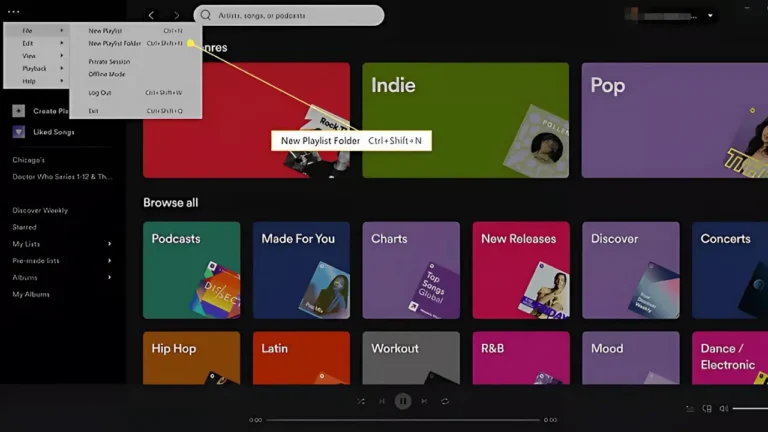Open the account dropdown arrow

(x=710, y=16)
